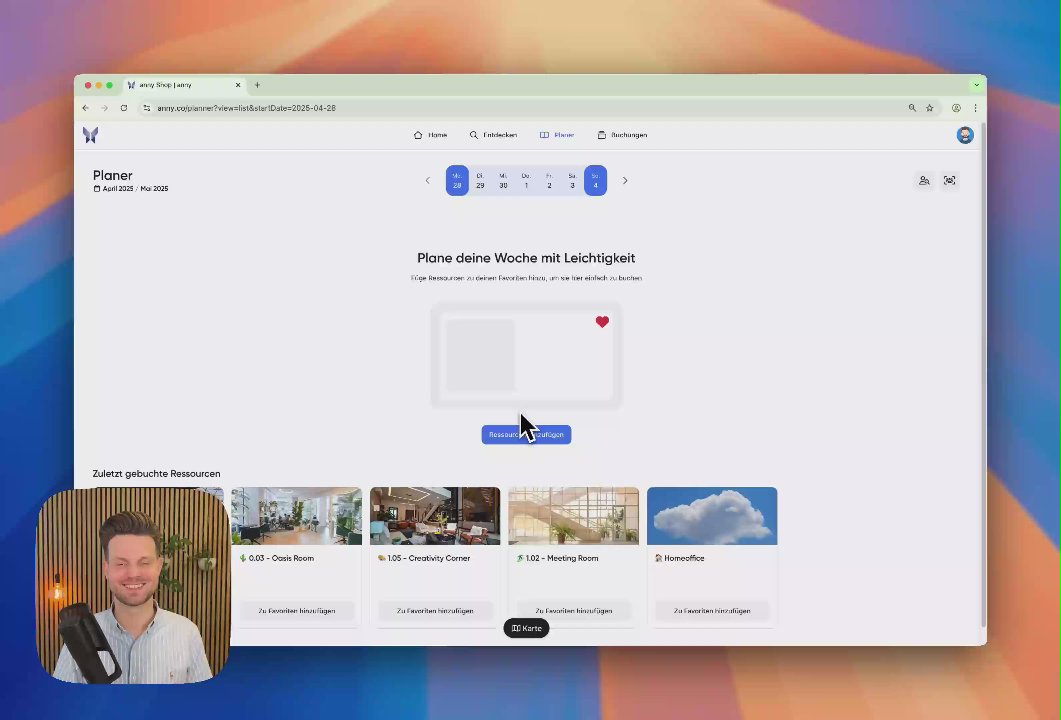The height and width of the screenshot is (720, 1061).
Task: Click the site info icon in address bar
Action: 147,108
